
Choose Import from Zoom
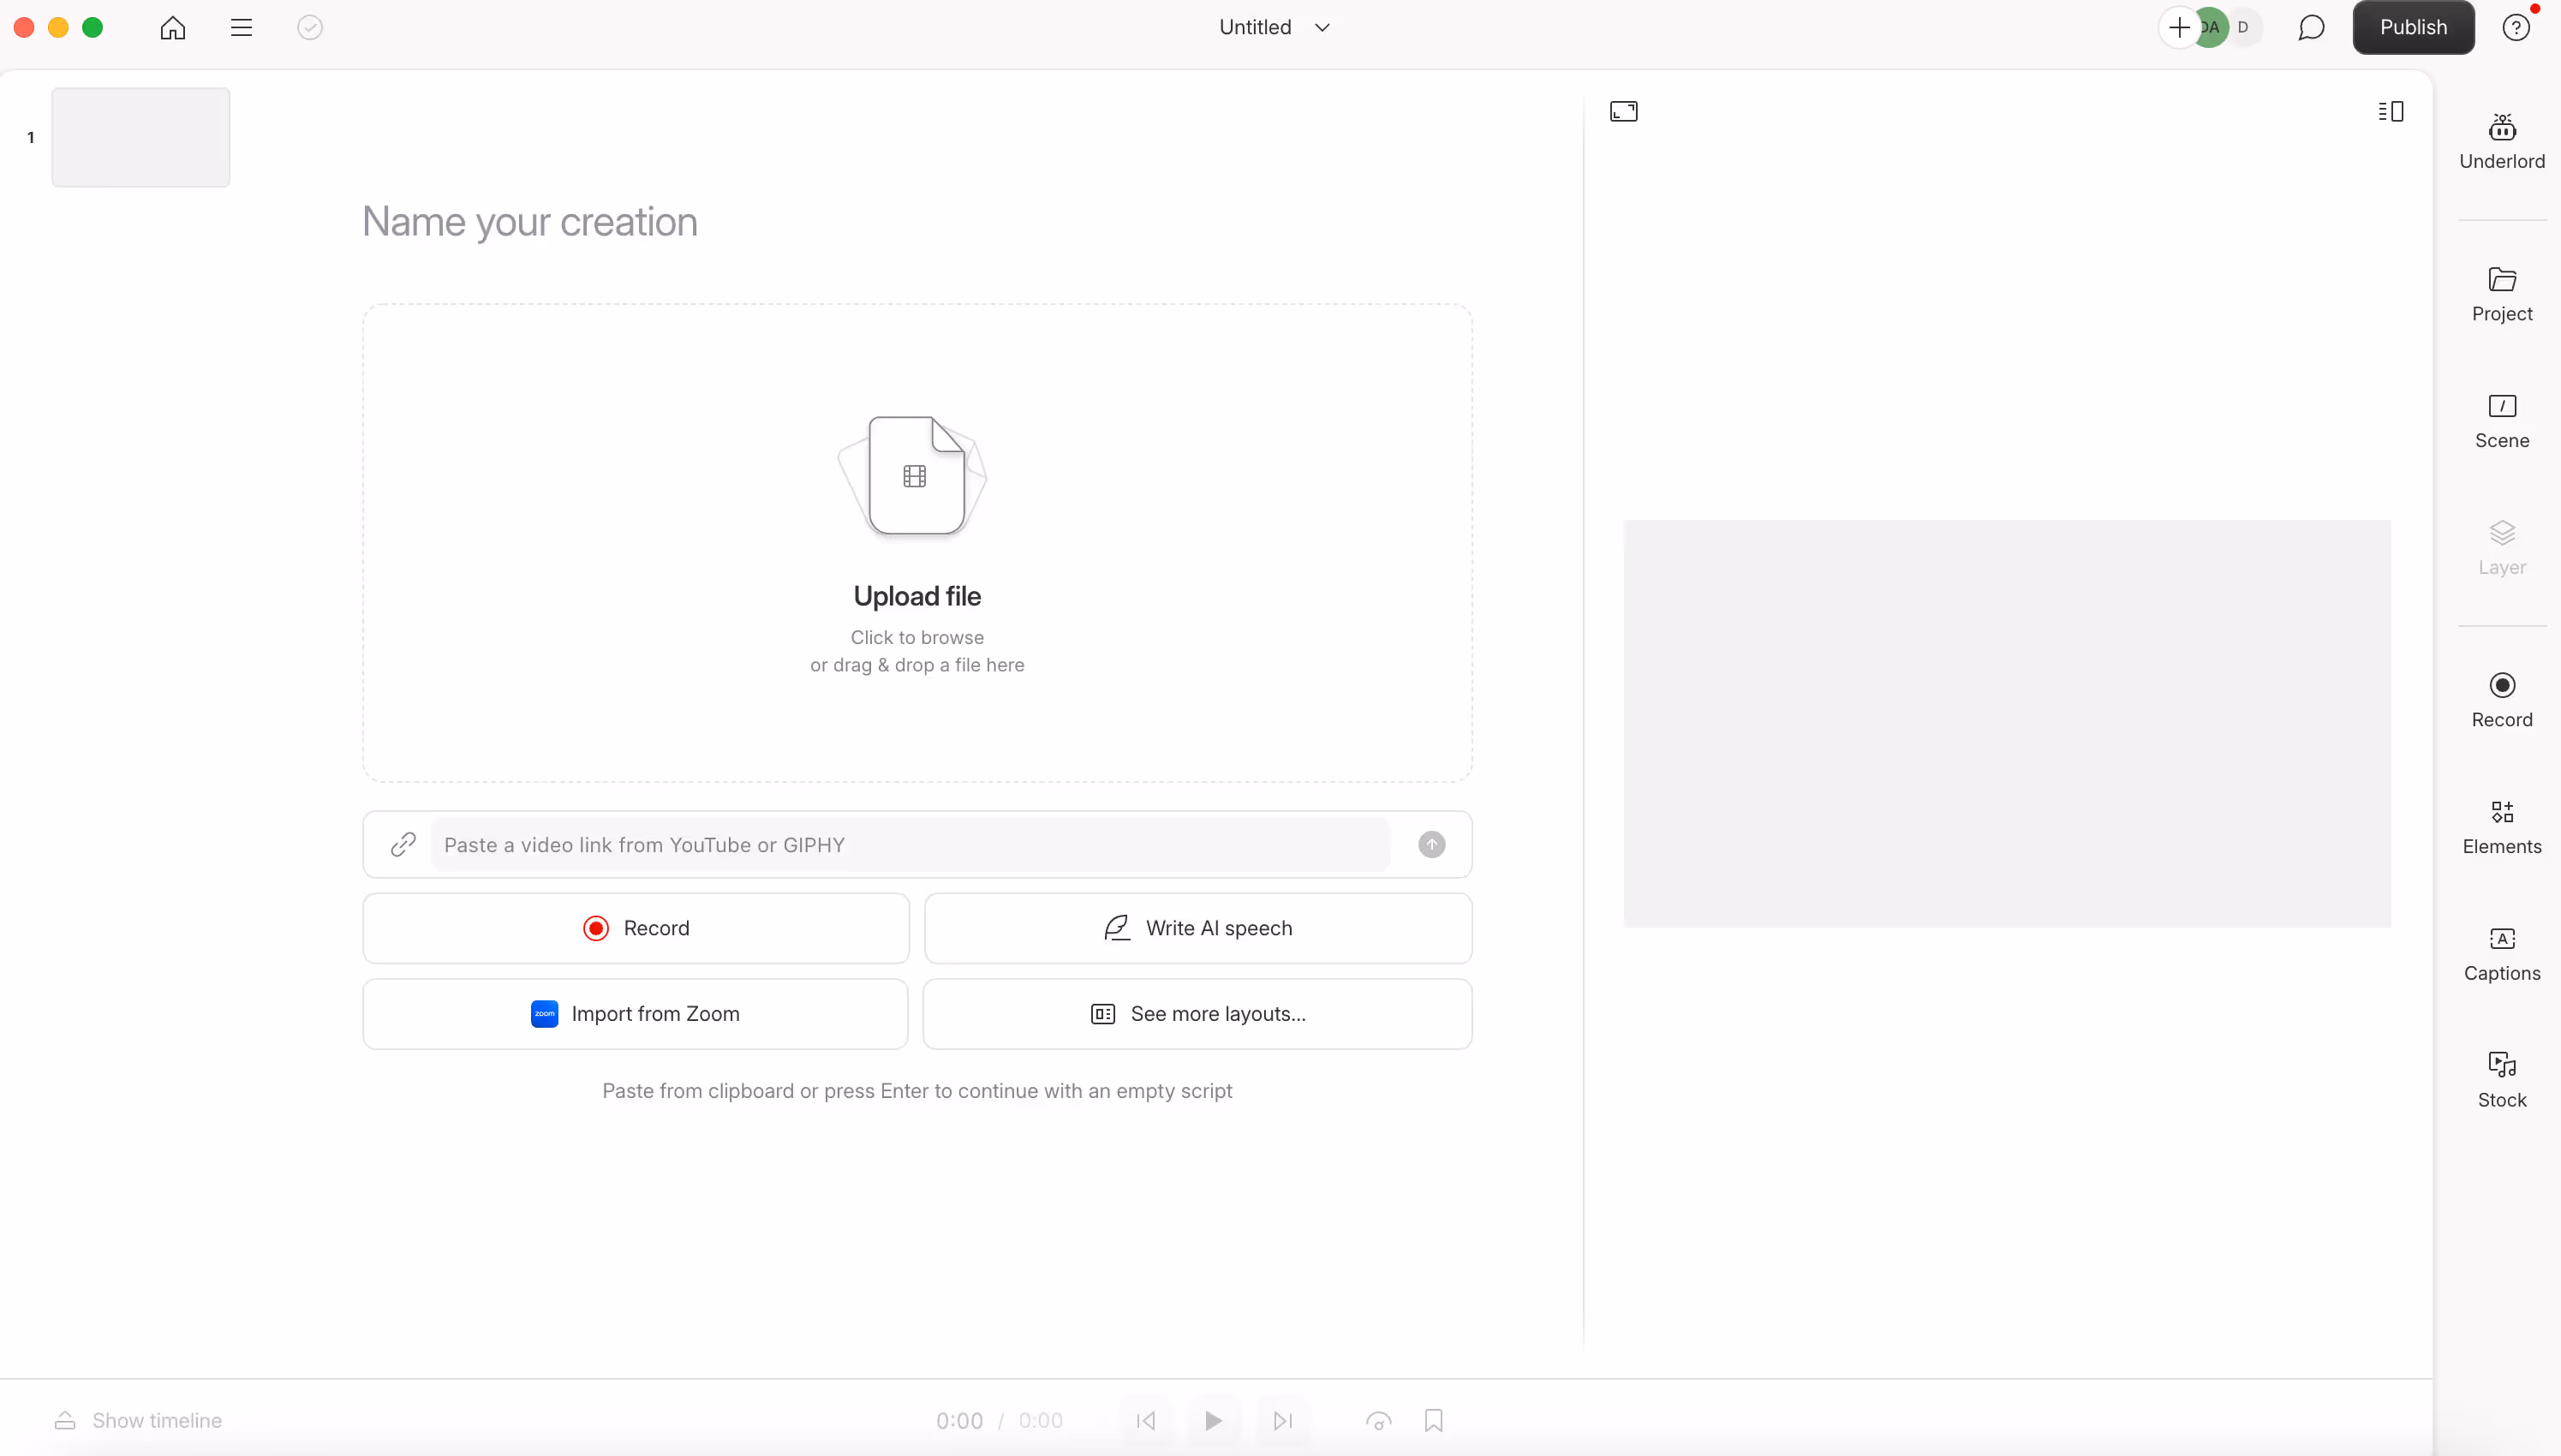636,1014
